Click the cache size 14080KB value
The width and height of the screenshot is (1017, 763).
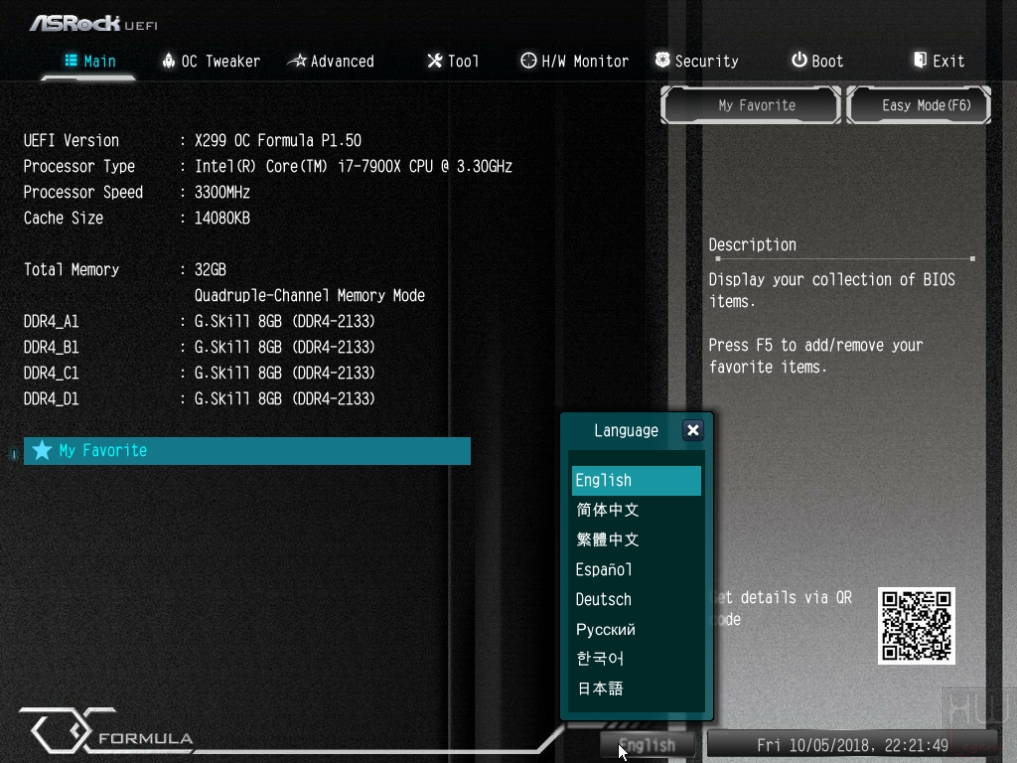click(222, 219)
